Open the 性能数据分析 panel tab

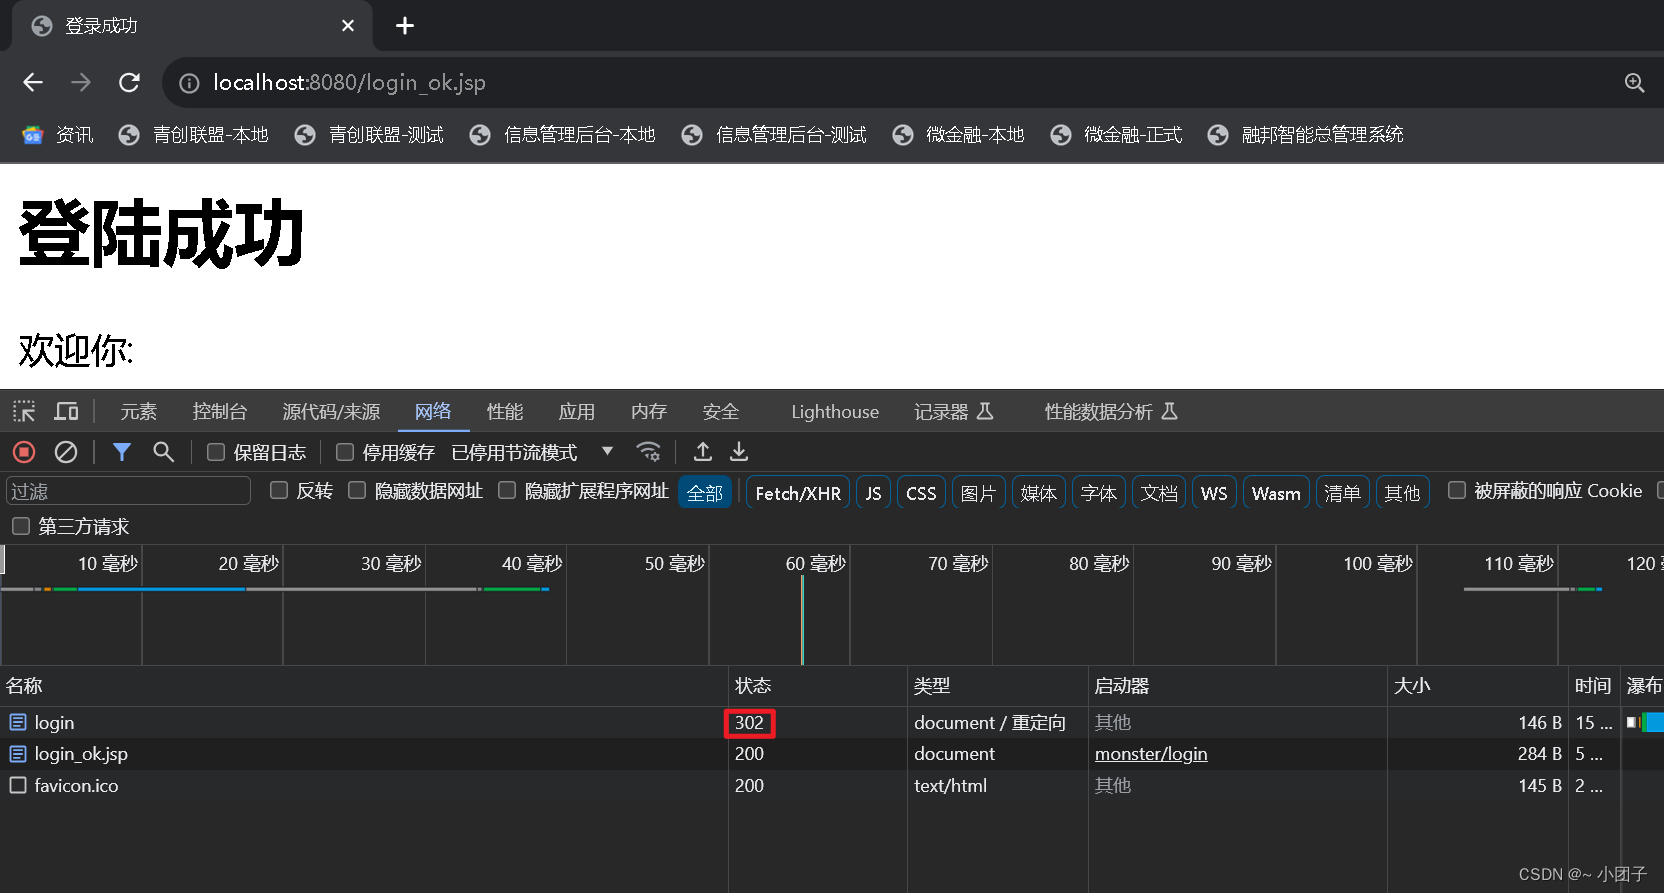click(x=1111, y=411)
